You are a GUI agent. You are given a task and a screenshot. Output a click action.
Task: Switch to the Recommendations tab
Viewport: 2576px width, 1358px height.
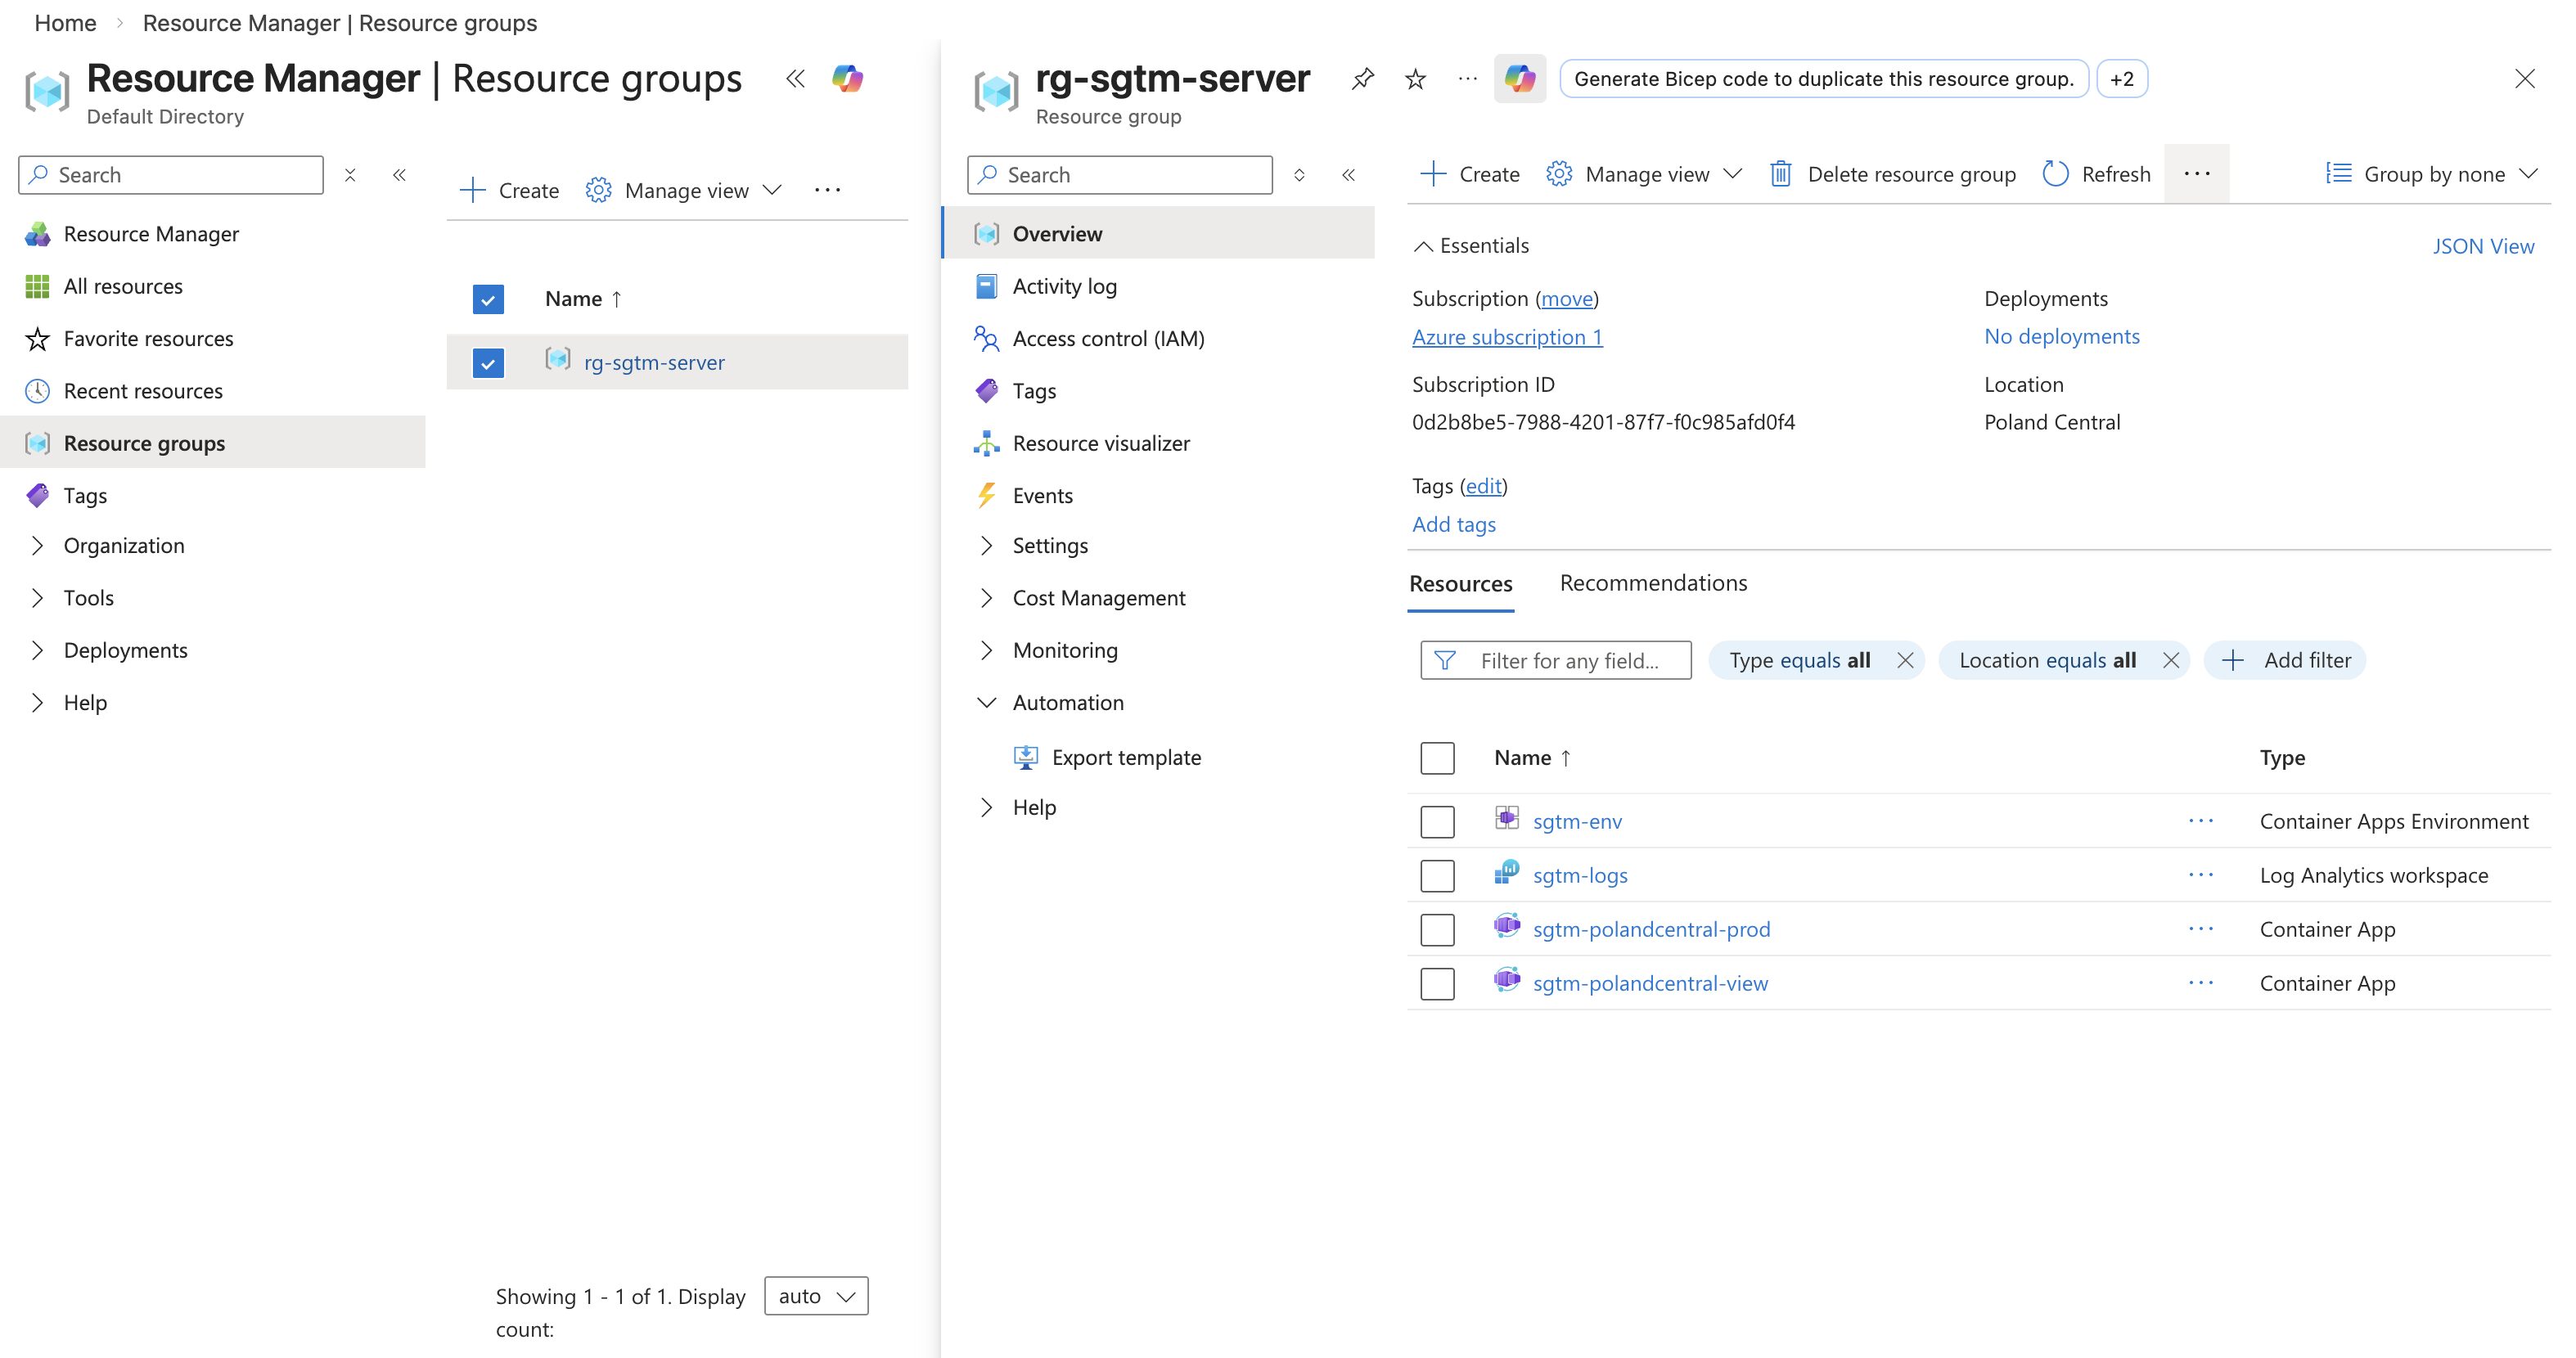[x=1652, y=582]
